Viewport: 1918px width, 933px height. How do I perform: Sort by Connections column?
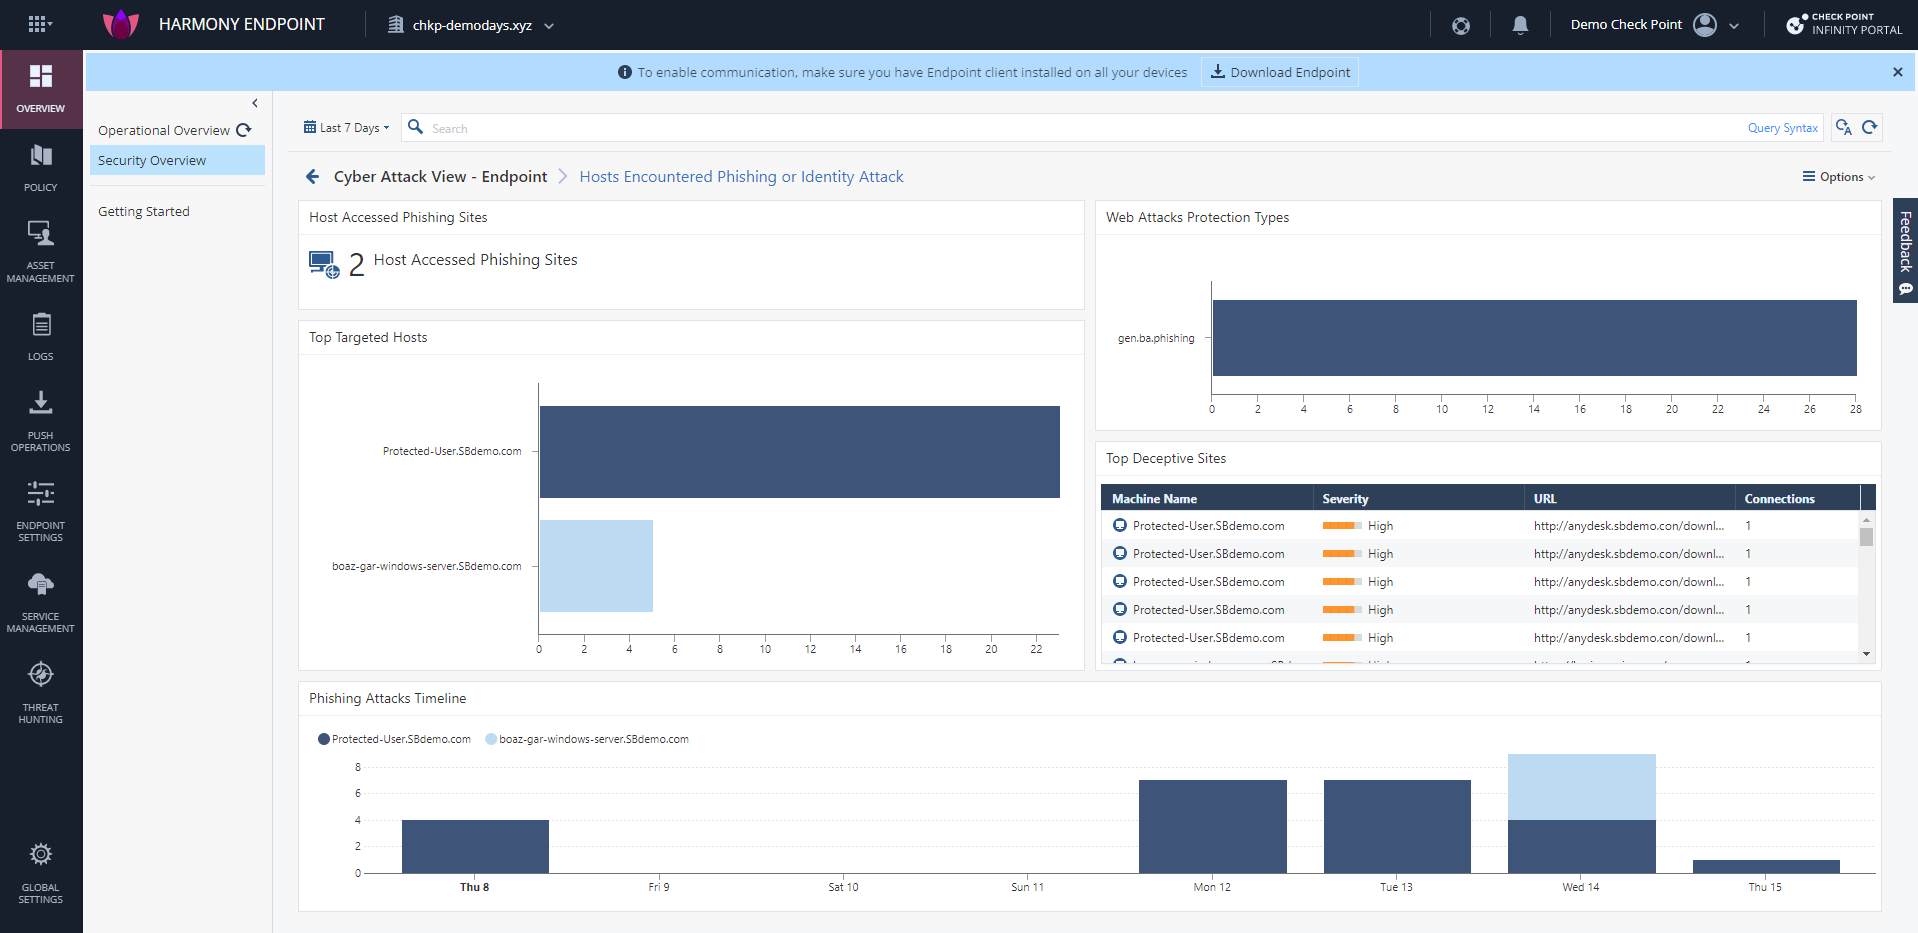point(1797,498)
